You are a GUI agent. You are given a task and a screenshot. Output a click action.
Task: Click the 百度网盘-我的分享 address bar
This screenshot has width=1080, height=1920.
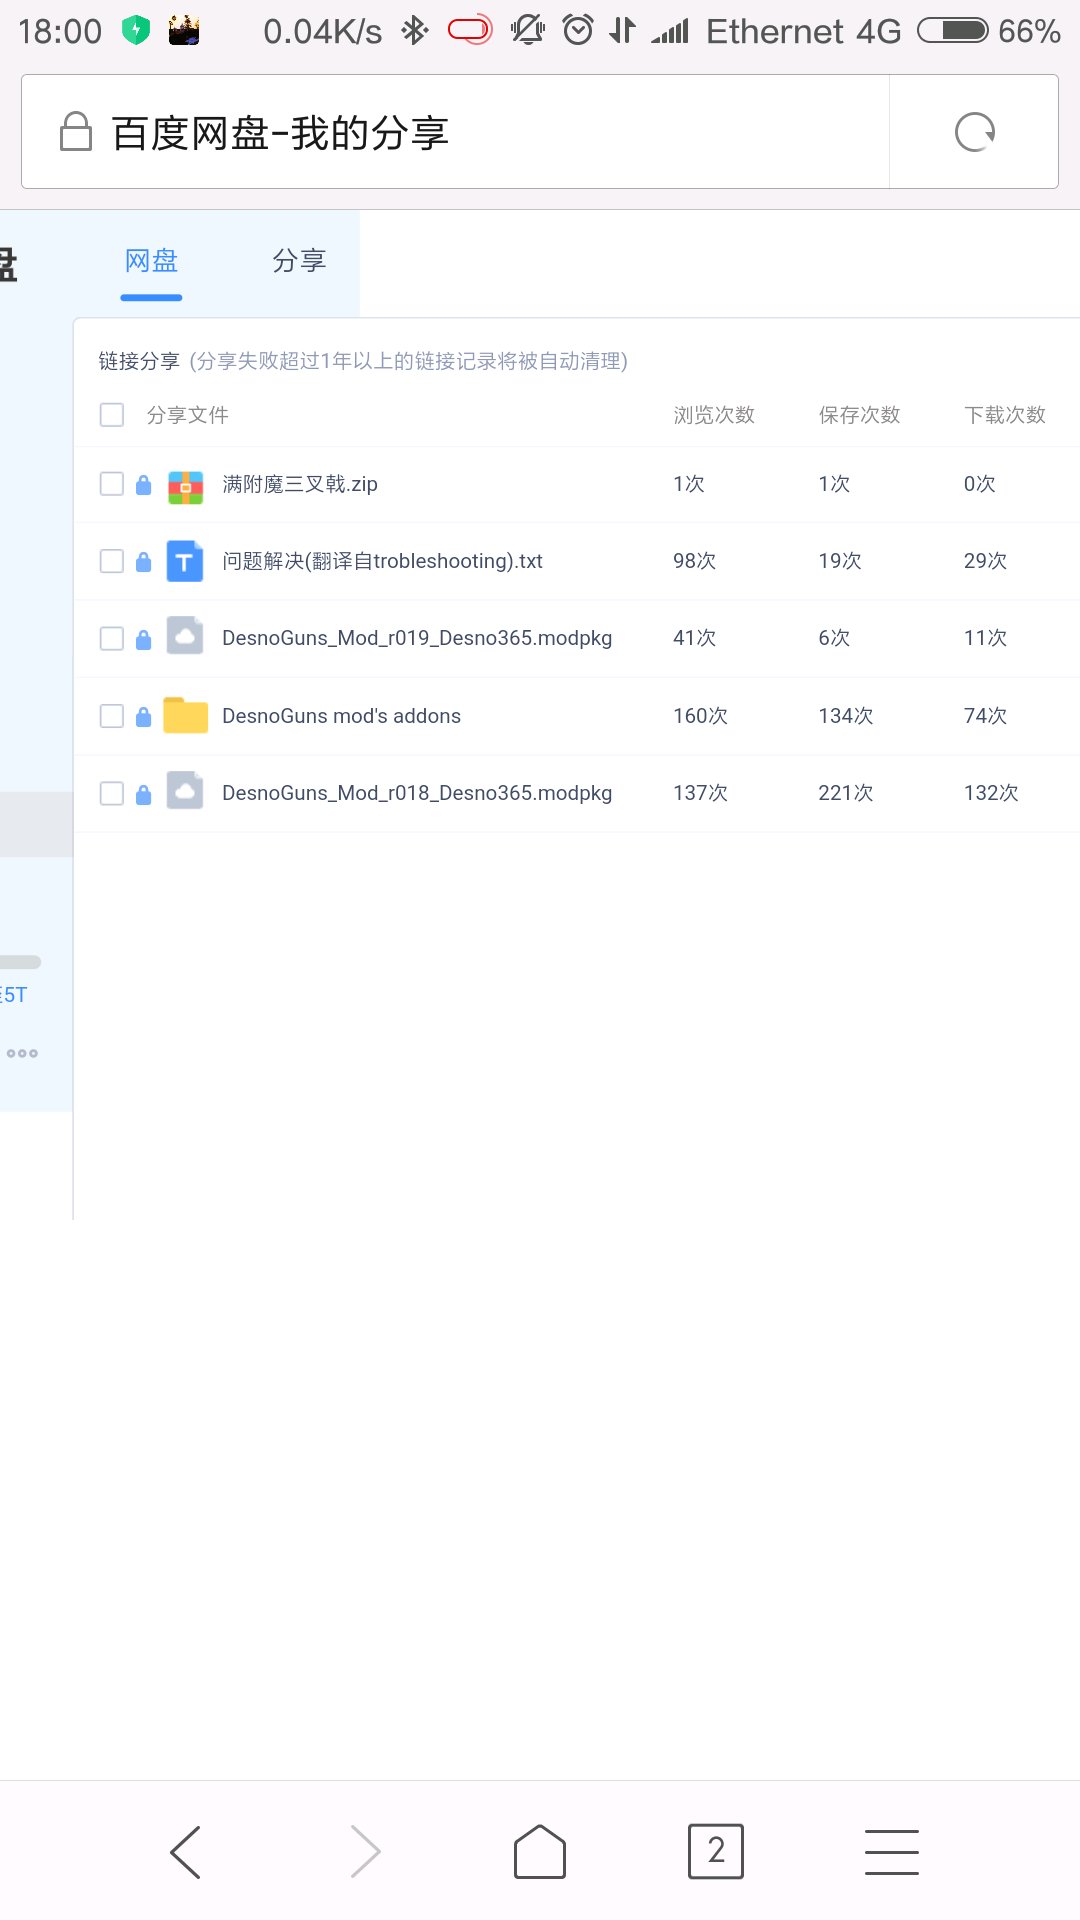(455, 132)
